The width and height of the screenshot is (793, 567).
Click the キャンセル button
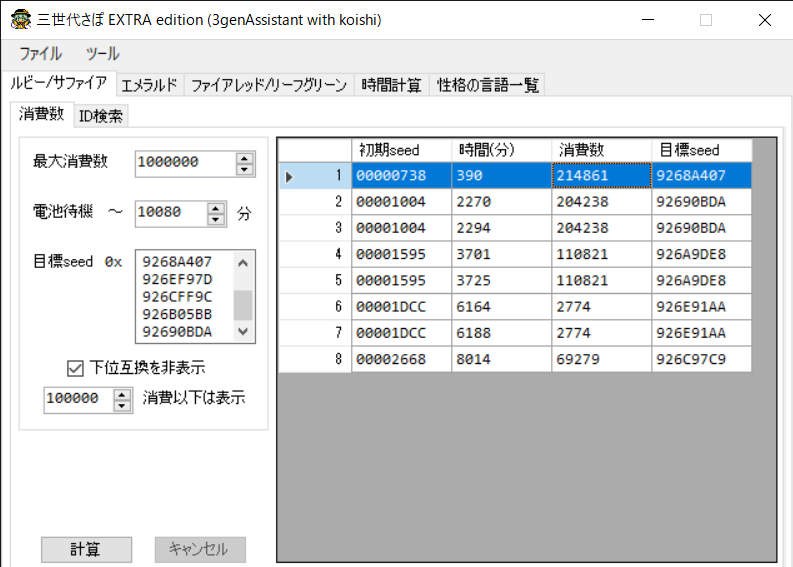pos(200,549)
